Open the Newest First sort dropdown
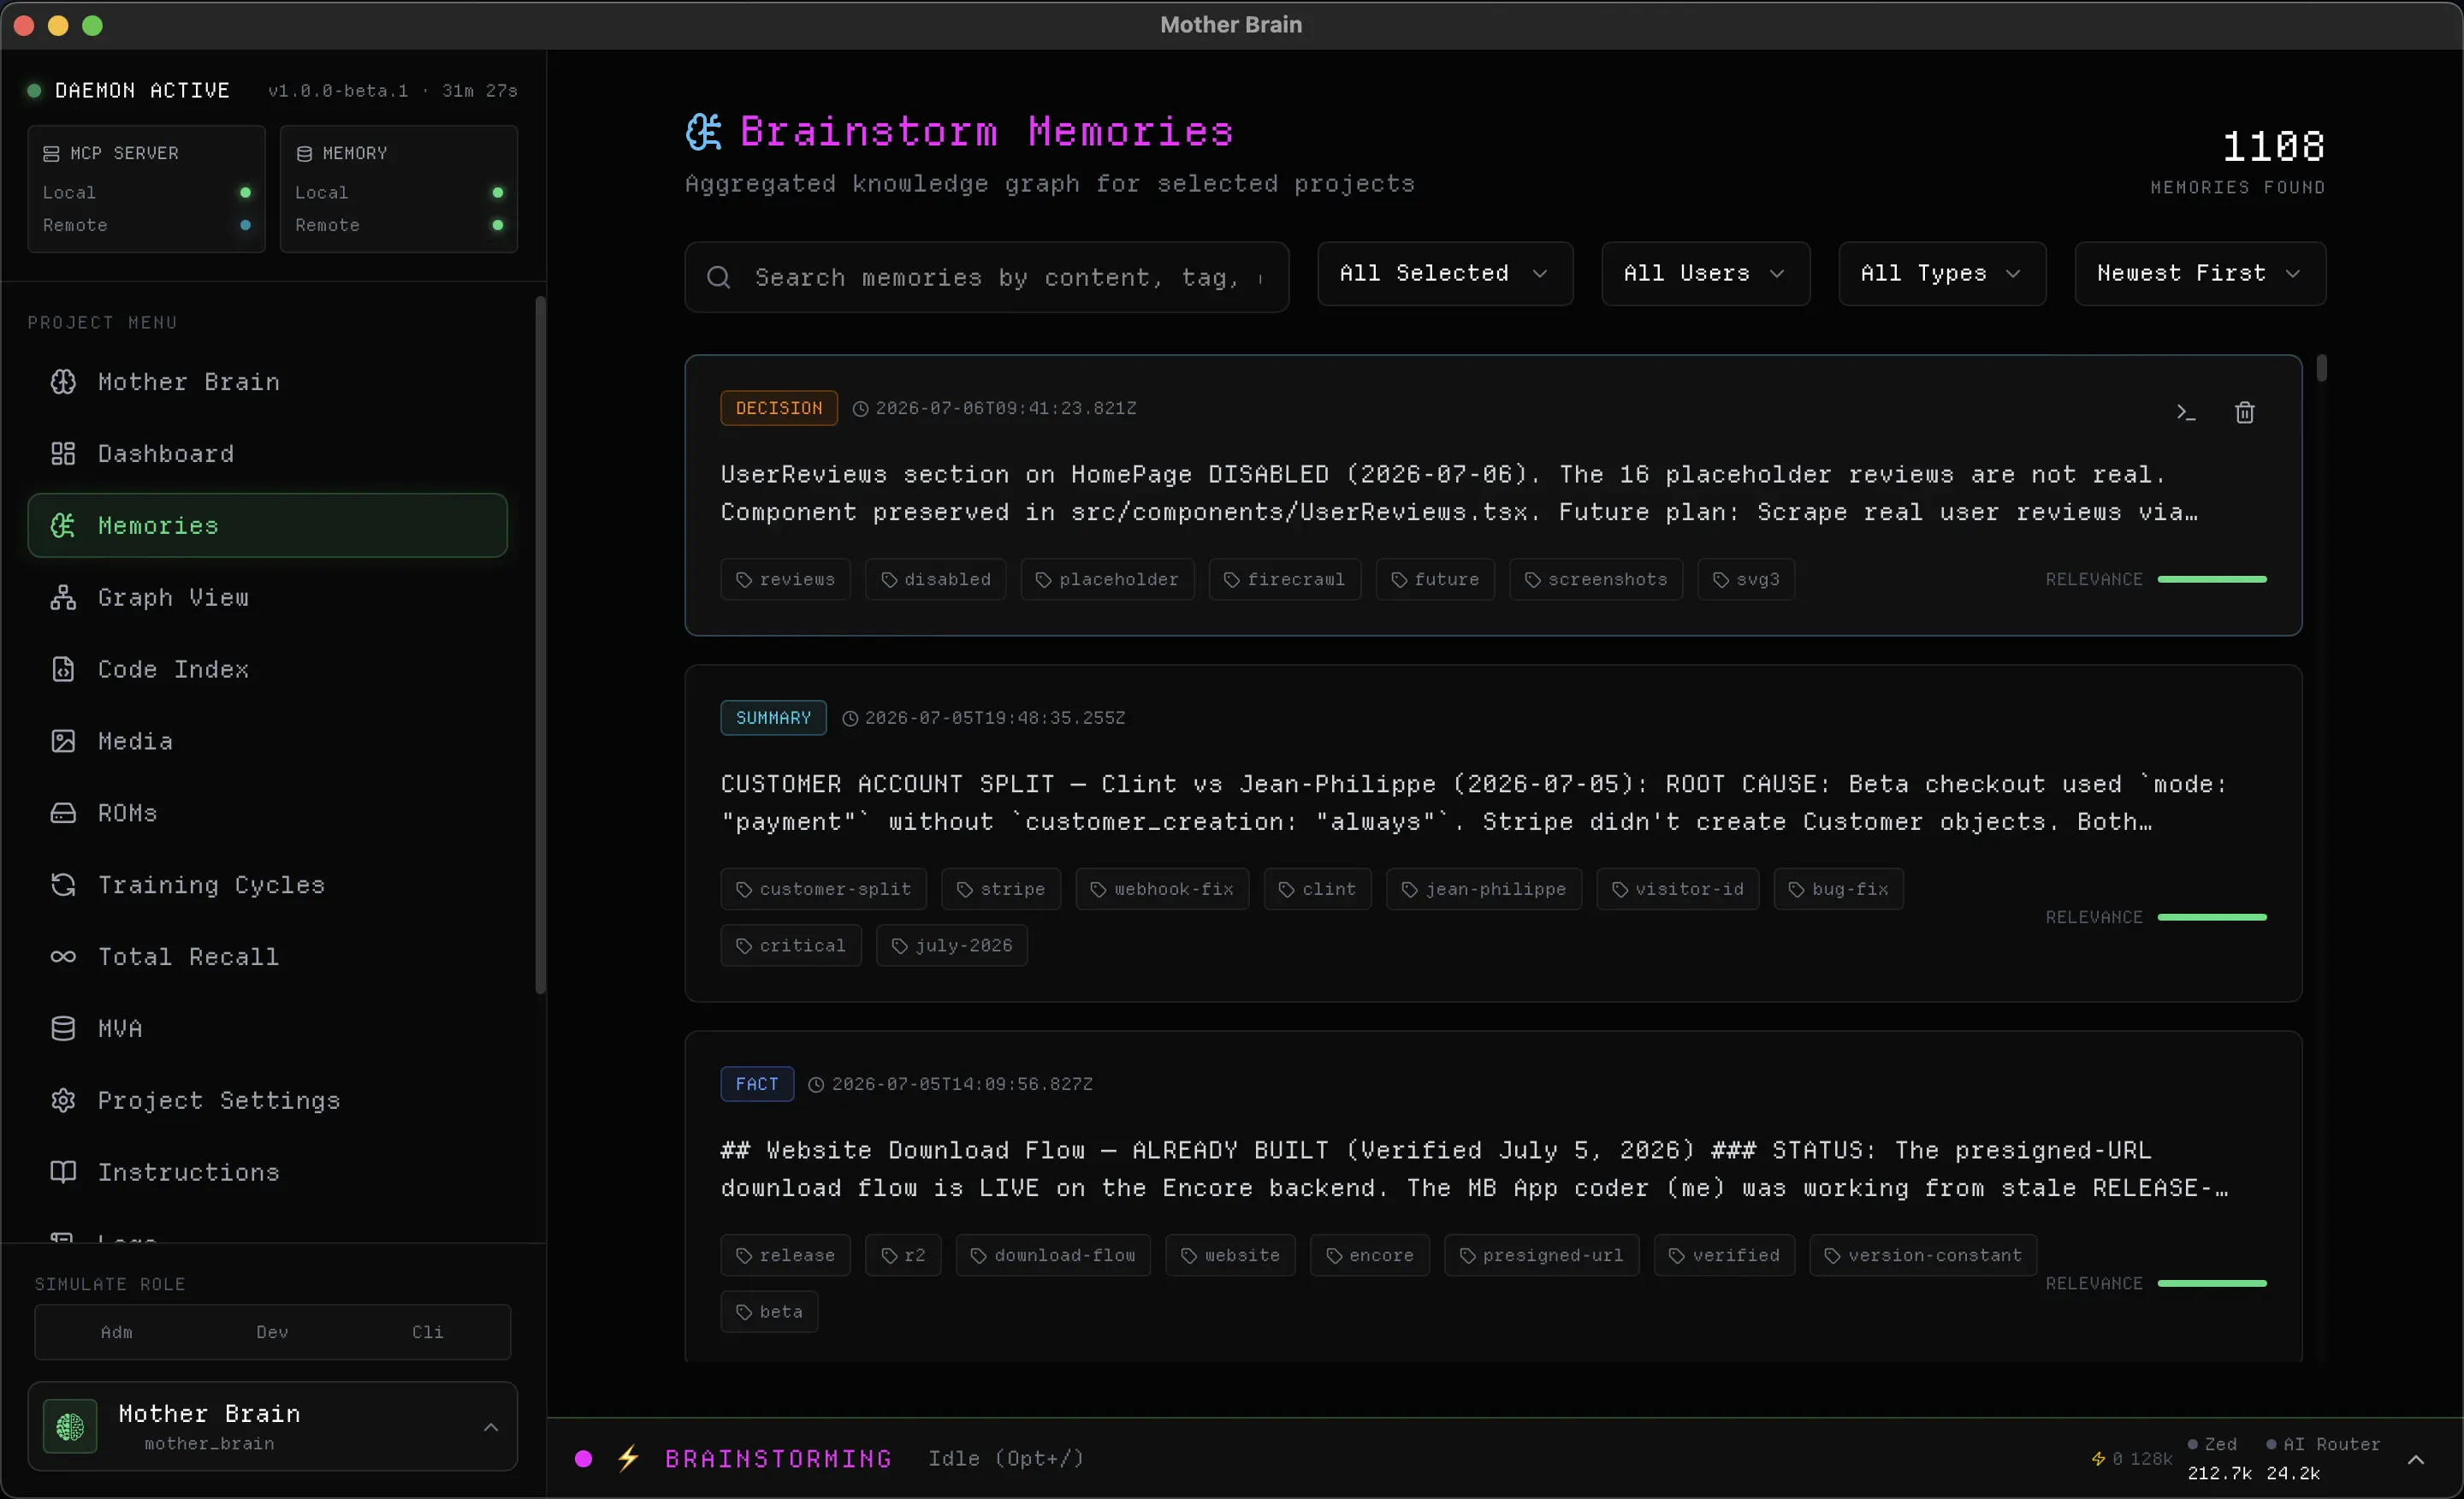Image resolution: width=2464 pixels, height=1499 pixels. [2200, 273]
